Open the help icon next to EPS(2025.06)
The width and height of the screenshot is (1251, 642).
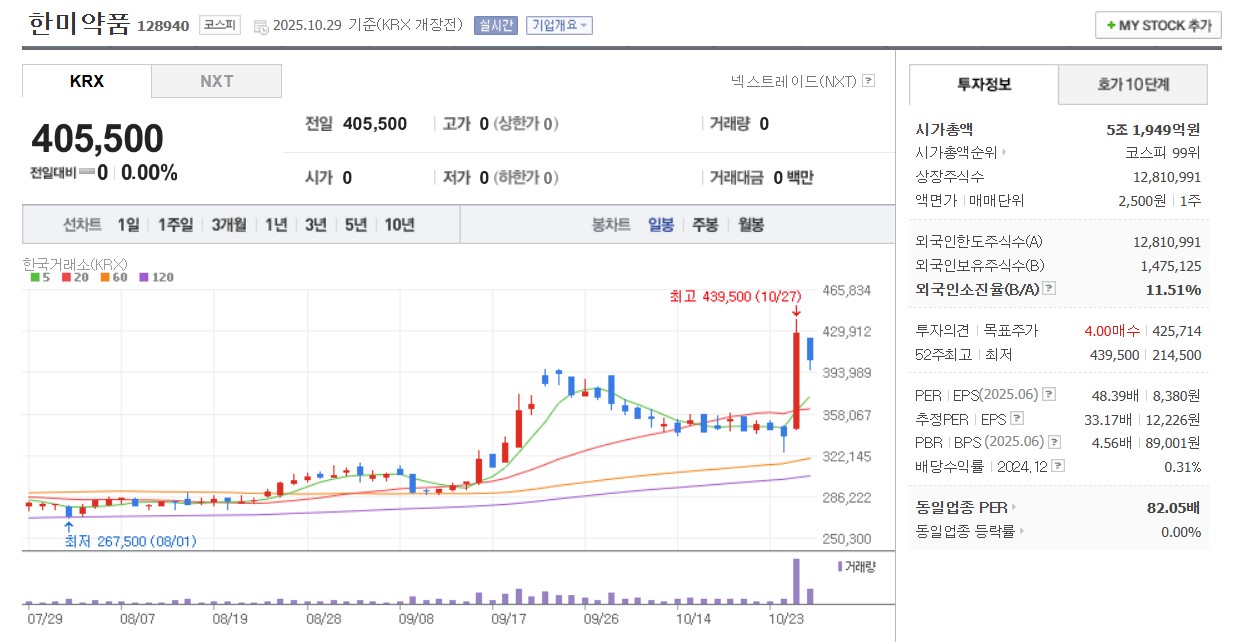click(x=1047, y=394)
